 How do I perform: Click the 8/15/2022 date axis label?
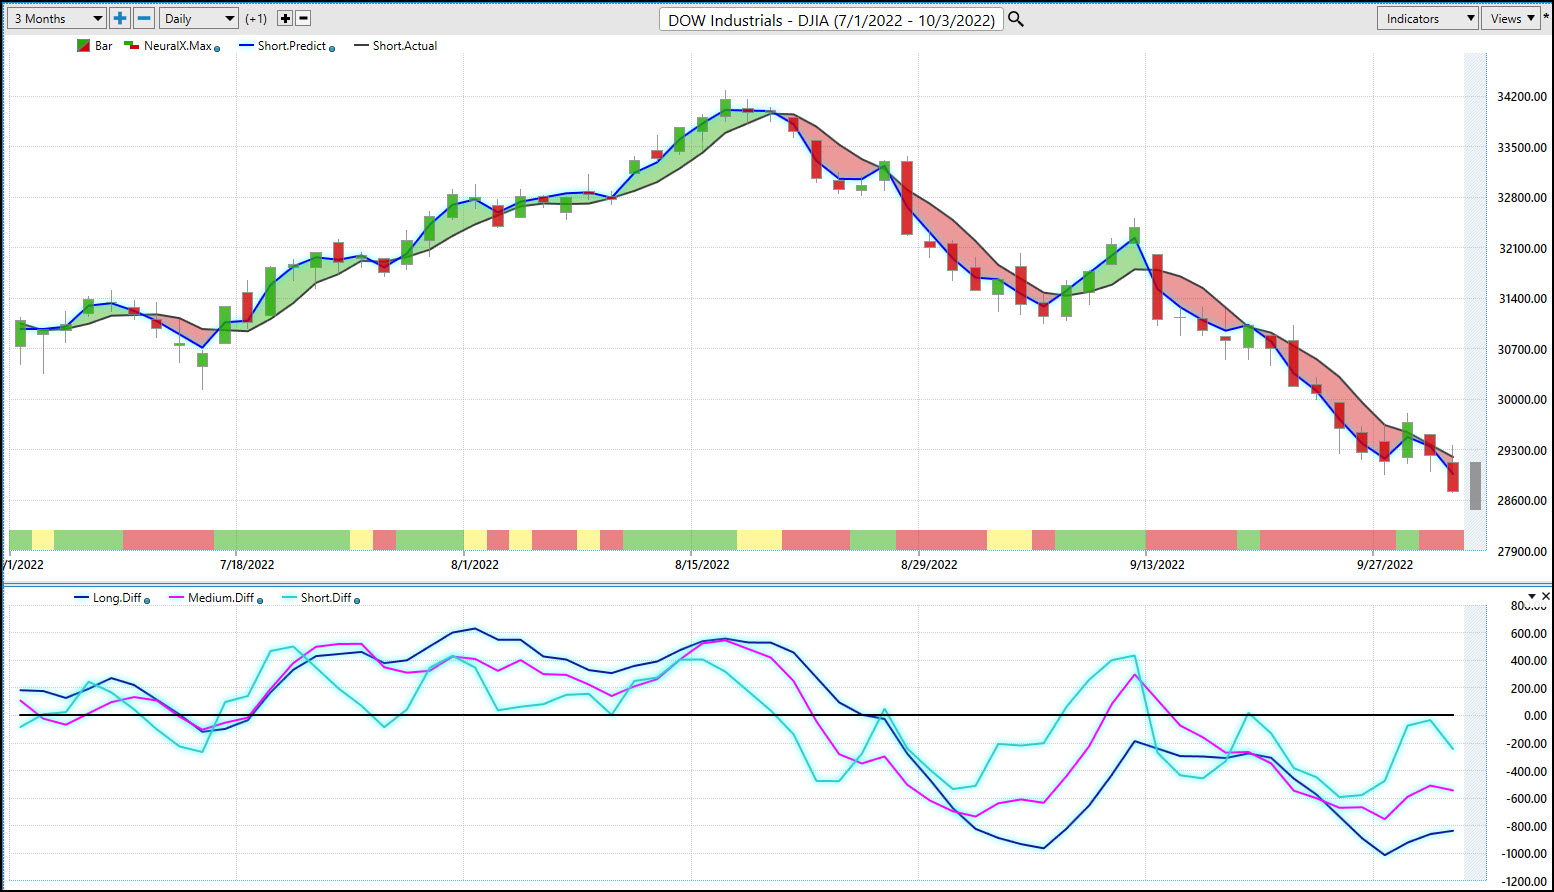(x=702, y=565)
